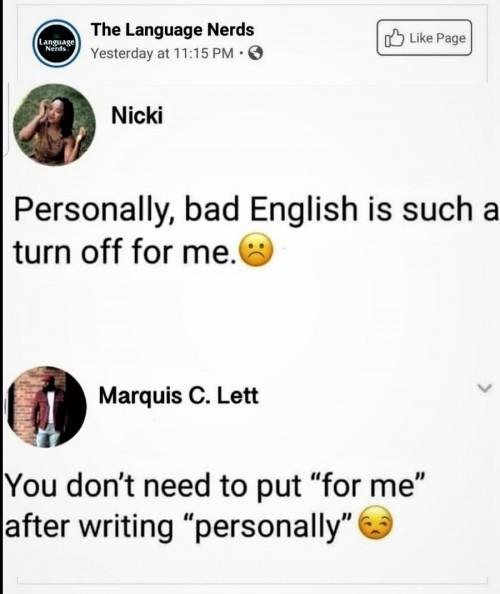Click the thumbs-up icon in Like Page

point(394,38)
